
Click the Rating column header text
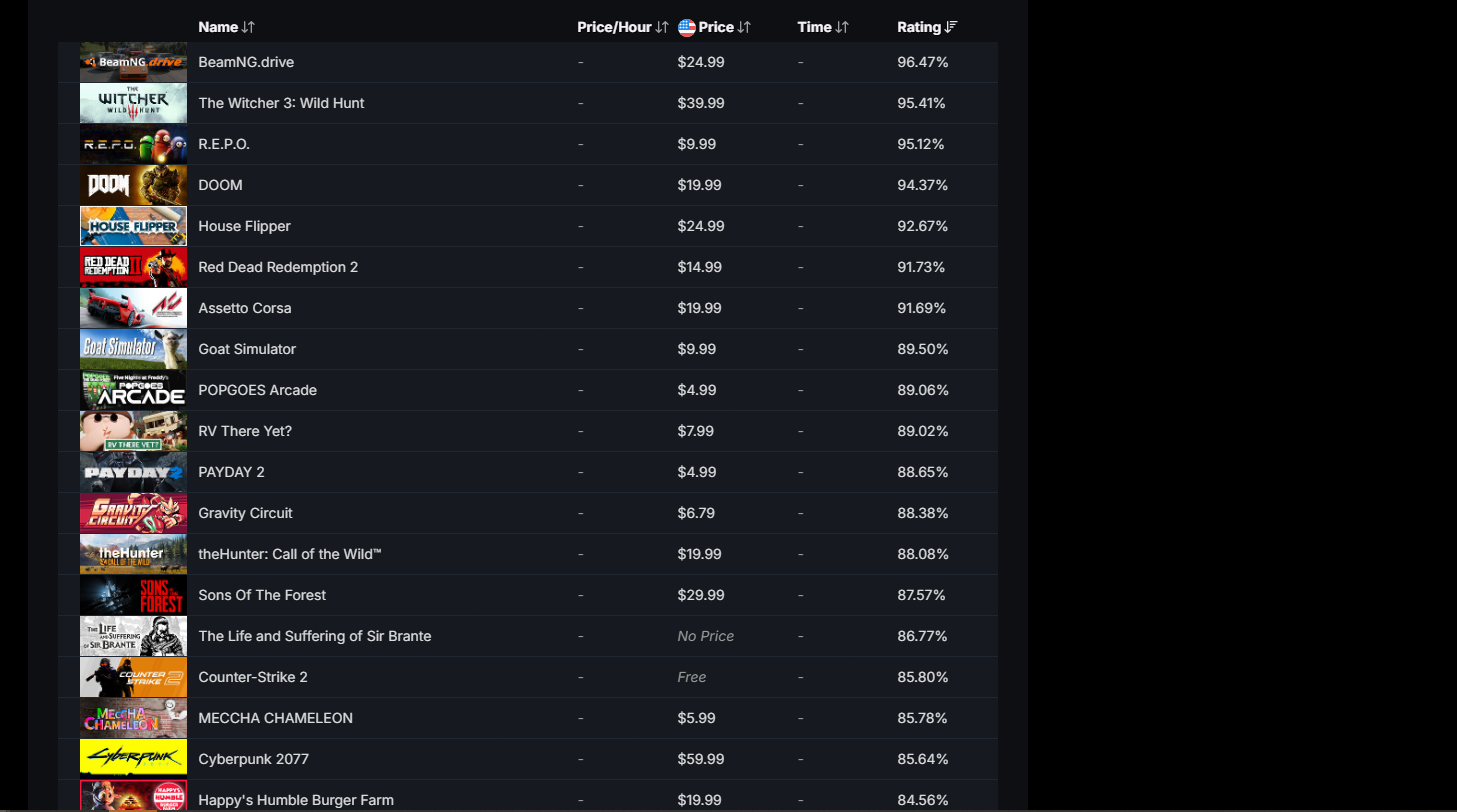point(919,28)
